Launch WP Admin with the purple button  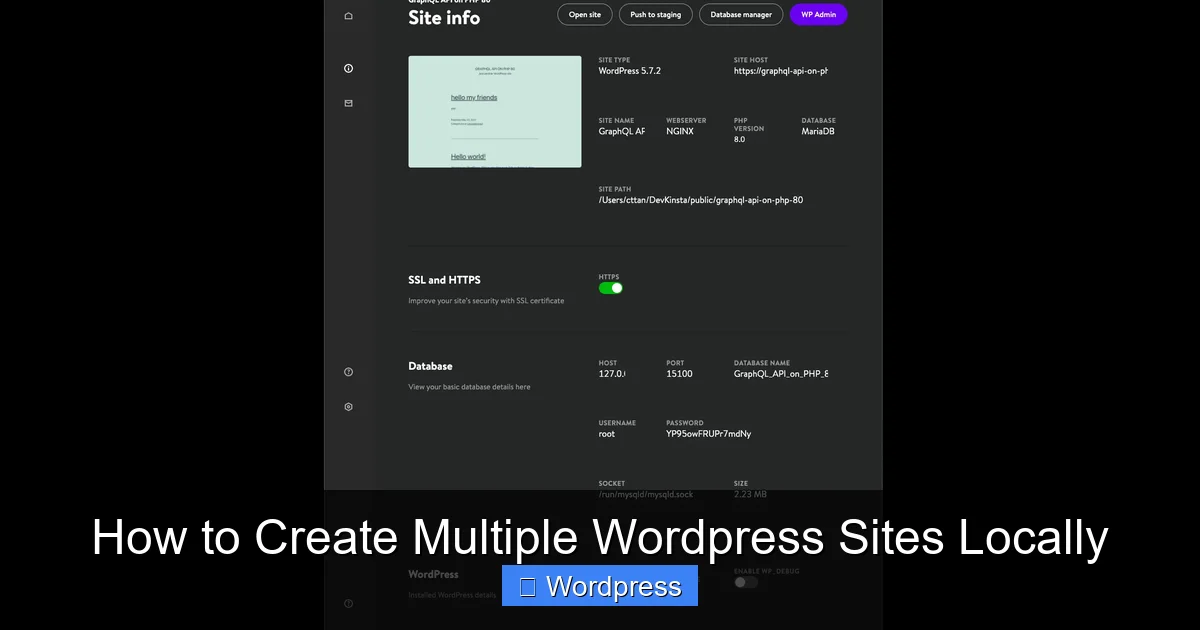(x=818, y=14)
